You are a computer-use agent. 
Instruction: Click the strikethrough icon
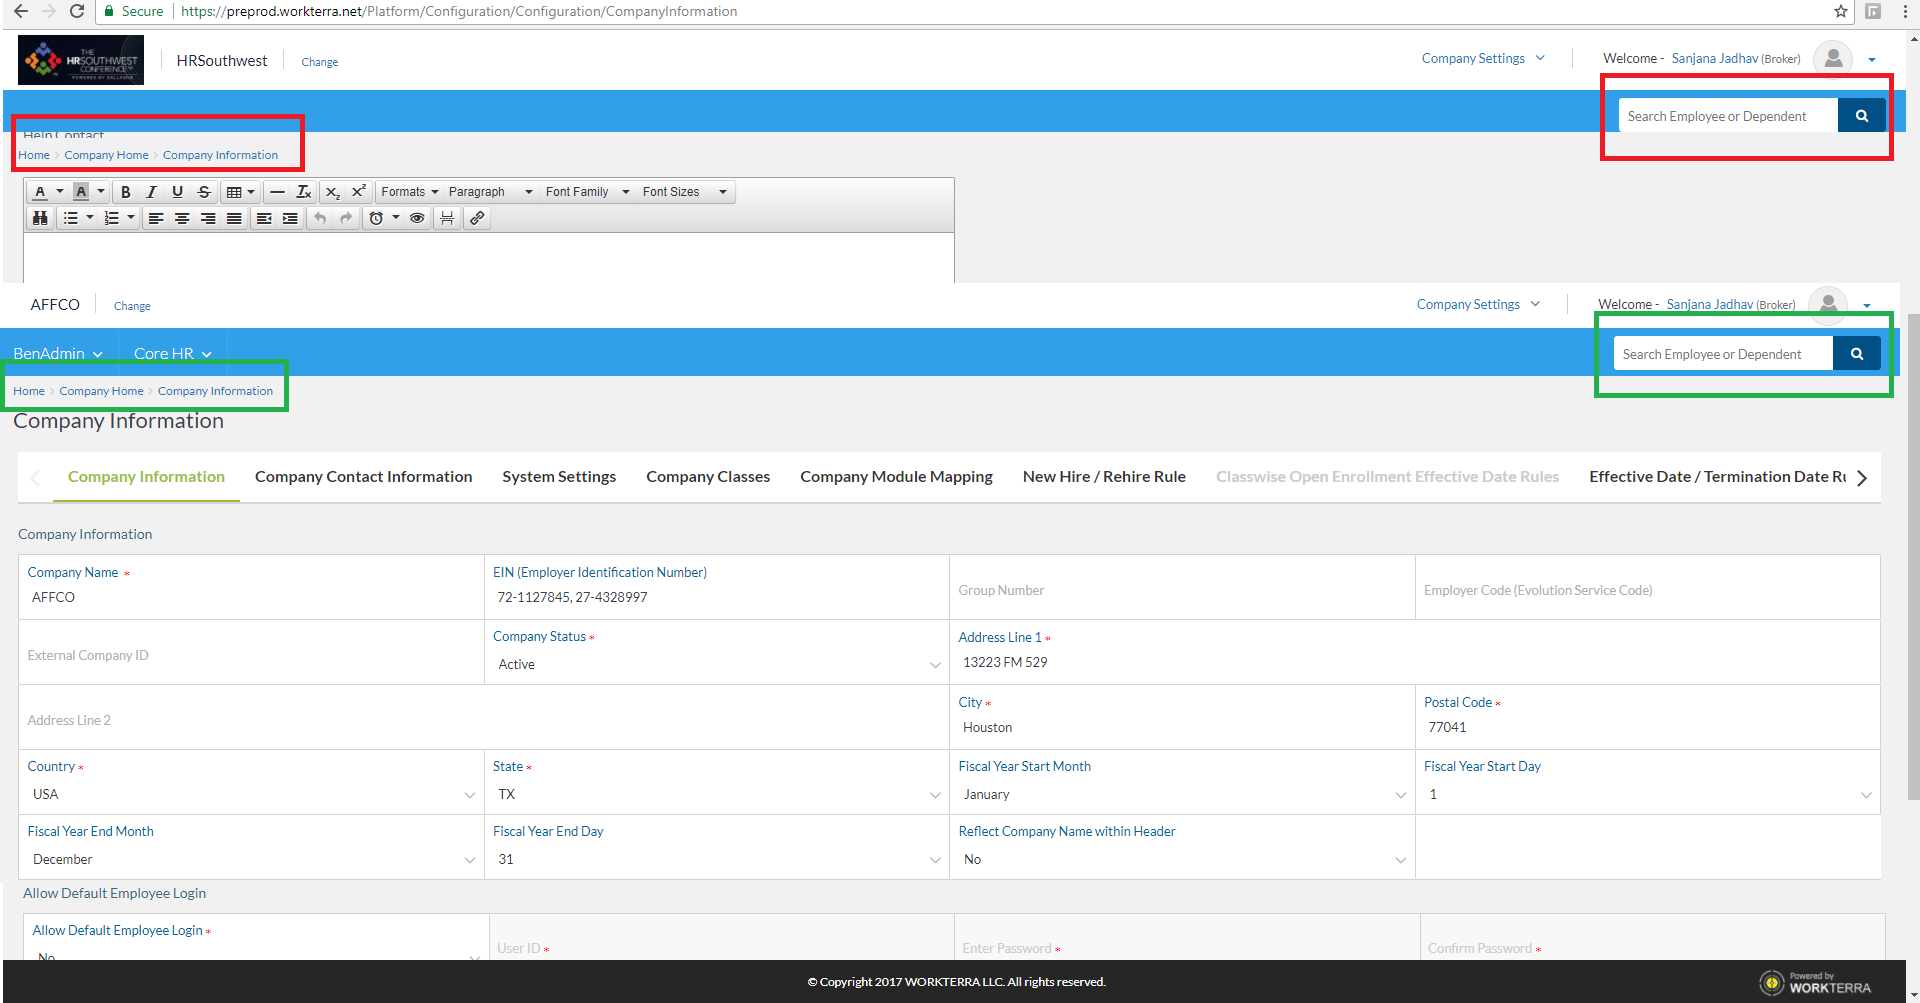[x=204, y=192]
